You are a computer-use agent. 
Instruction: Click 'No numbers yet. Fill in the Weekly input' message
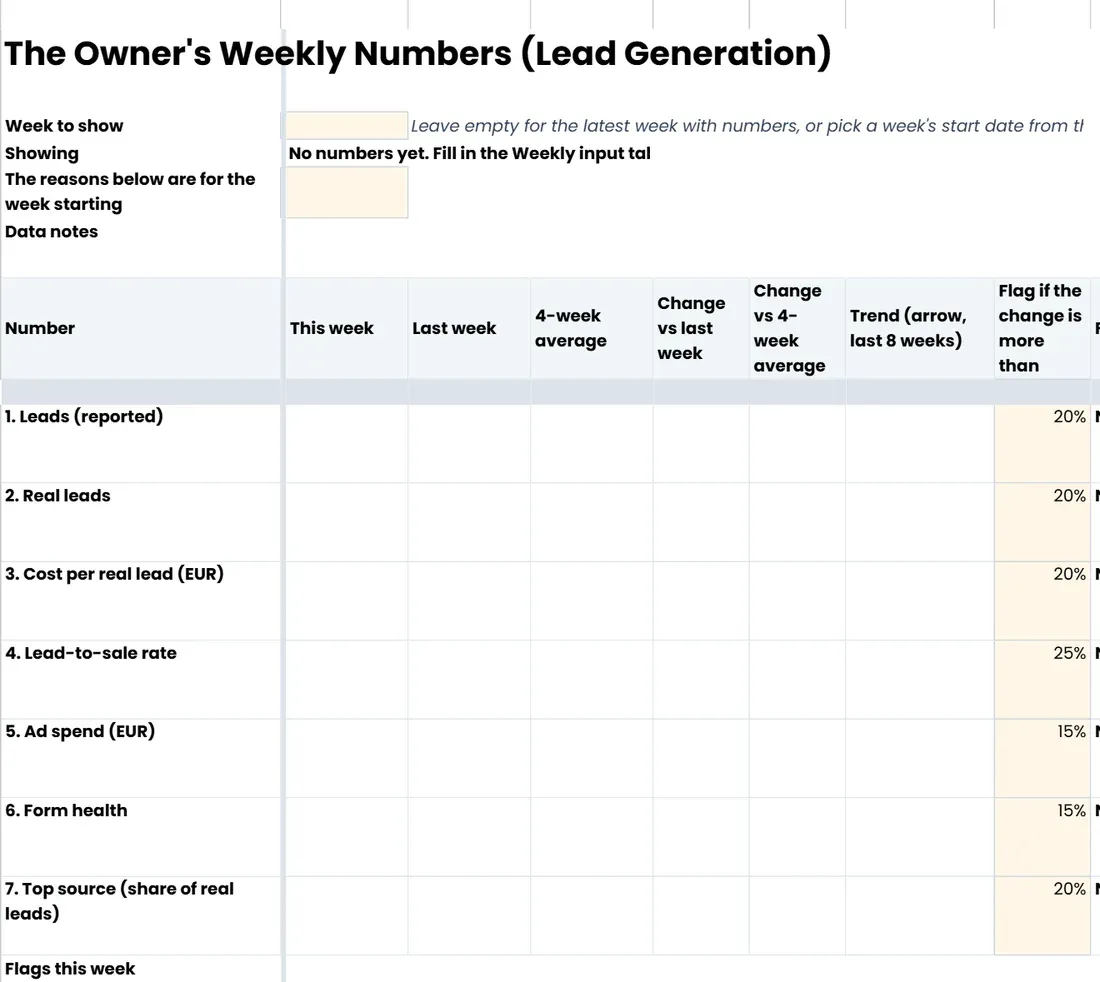[x=469, y=153]
